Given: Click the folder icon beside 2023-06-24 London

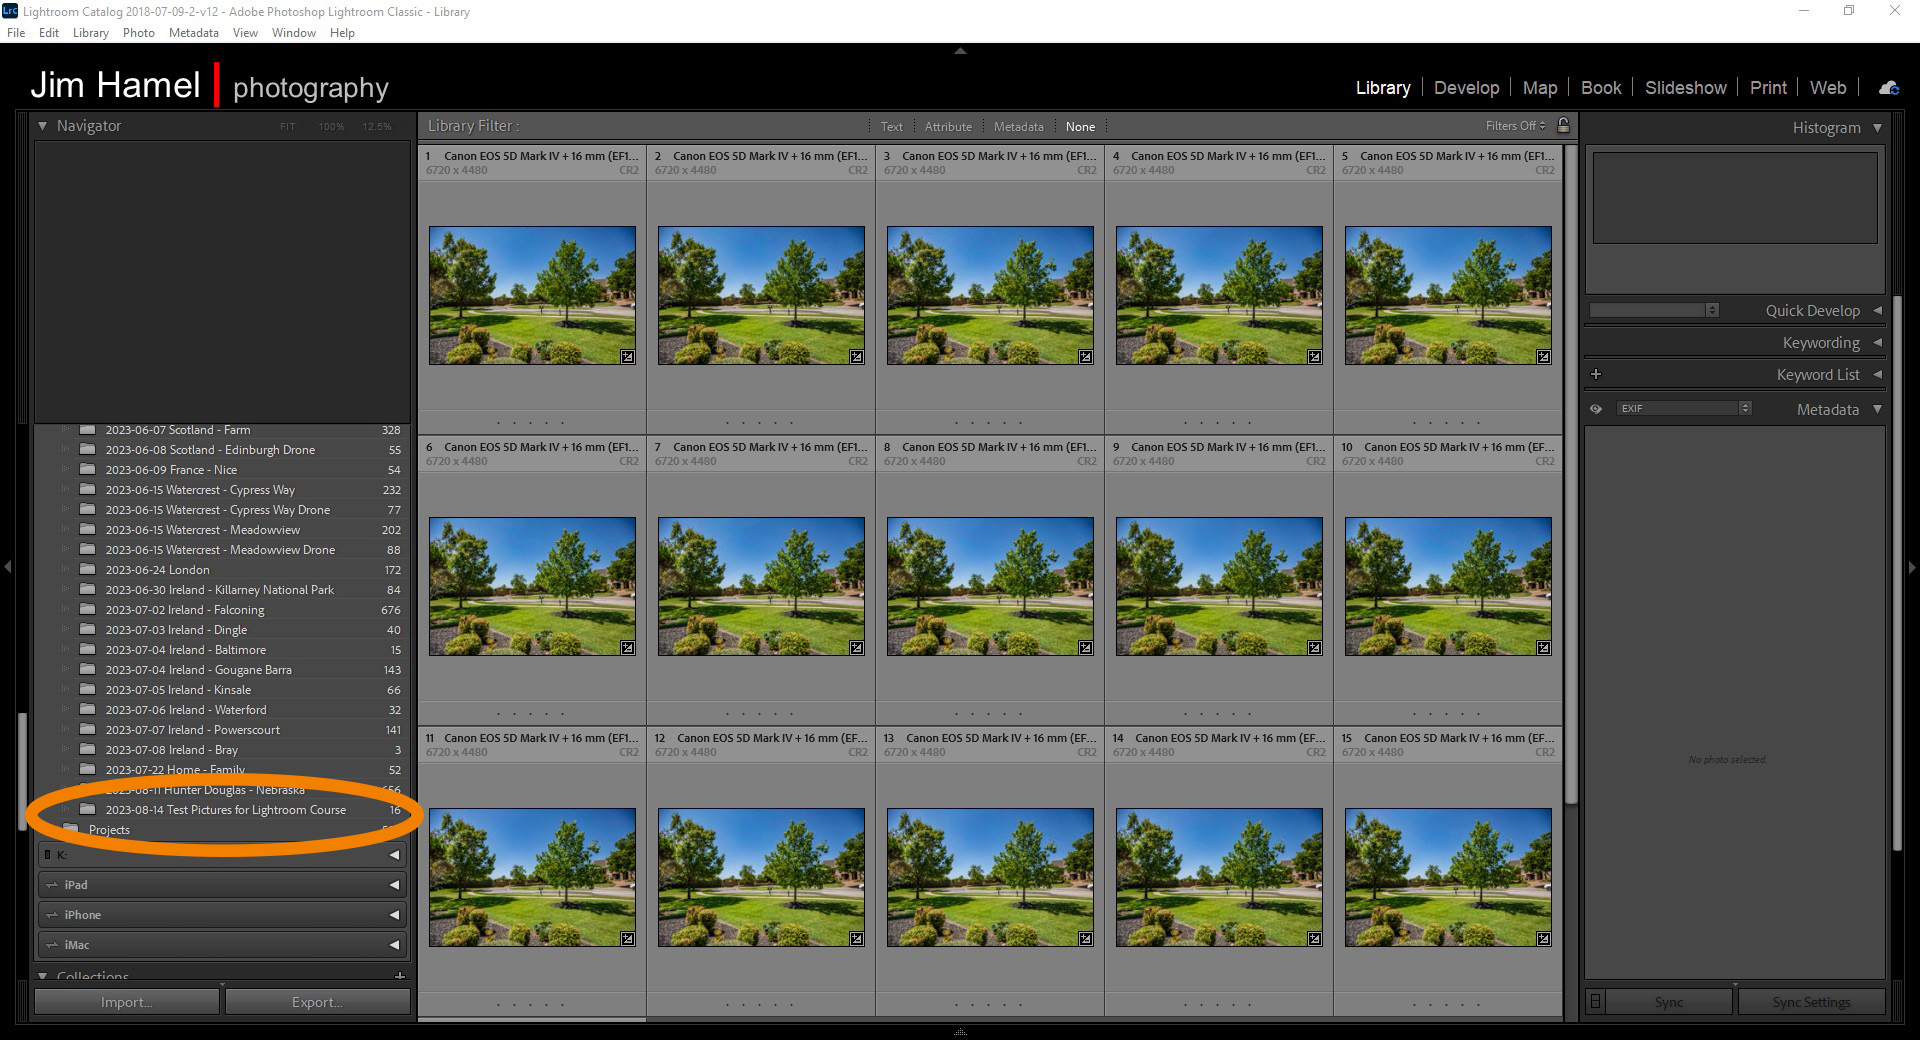Looking at the screenshot, I should pos(88,569).
